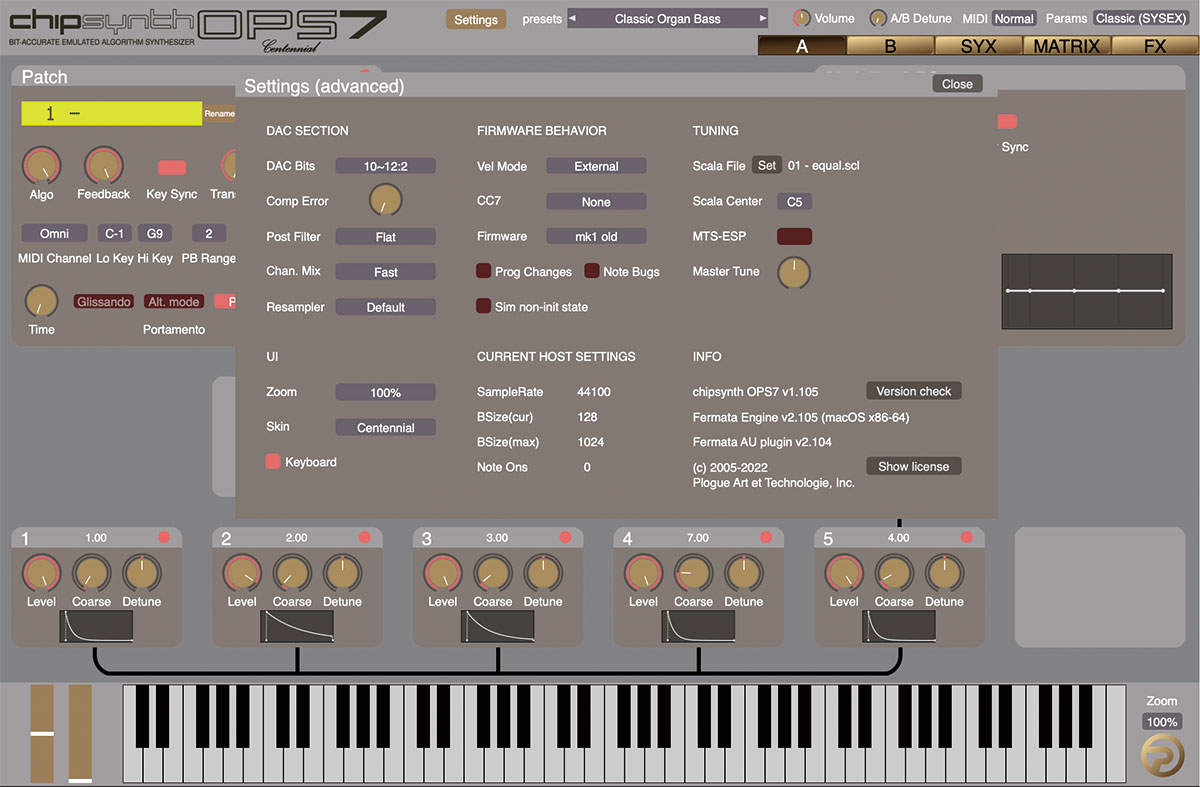Open the Firmware dropdown showing mk1 old
Image resolution: width=1200 pixels, height=787 pixels.
tap(596, 236)
